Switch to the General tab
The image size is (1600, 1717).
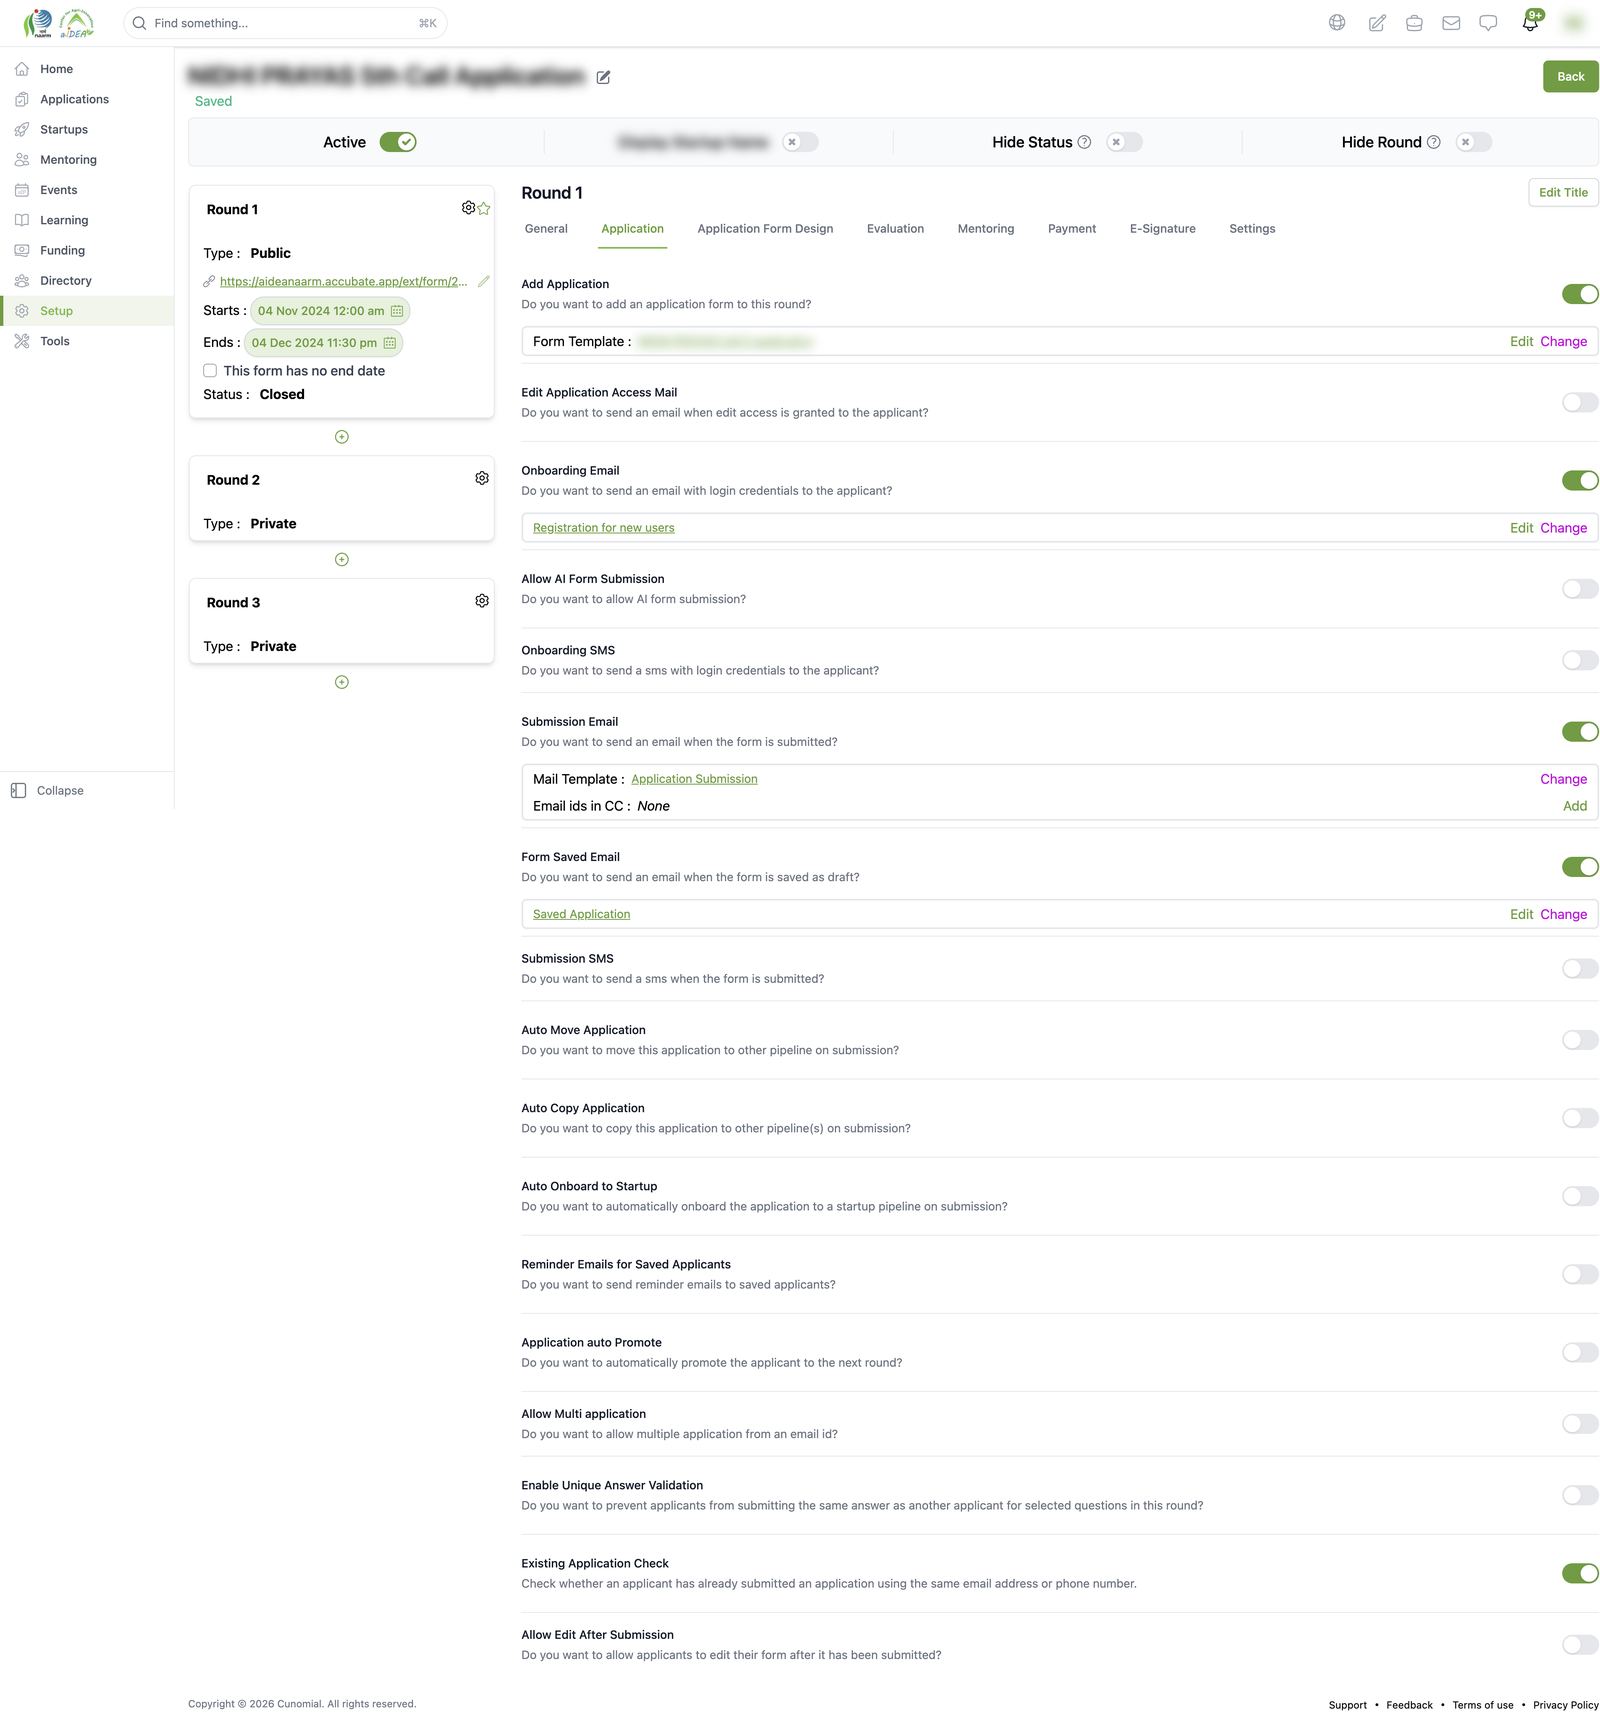tap(546, 229)
